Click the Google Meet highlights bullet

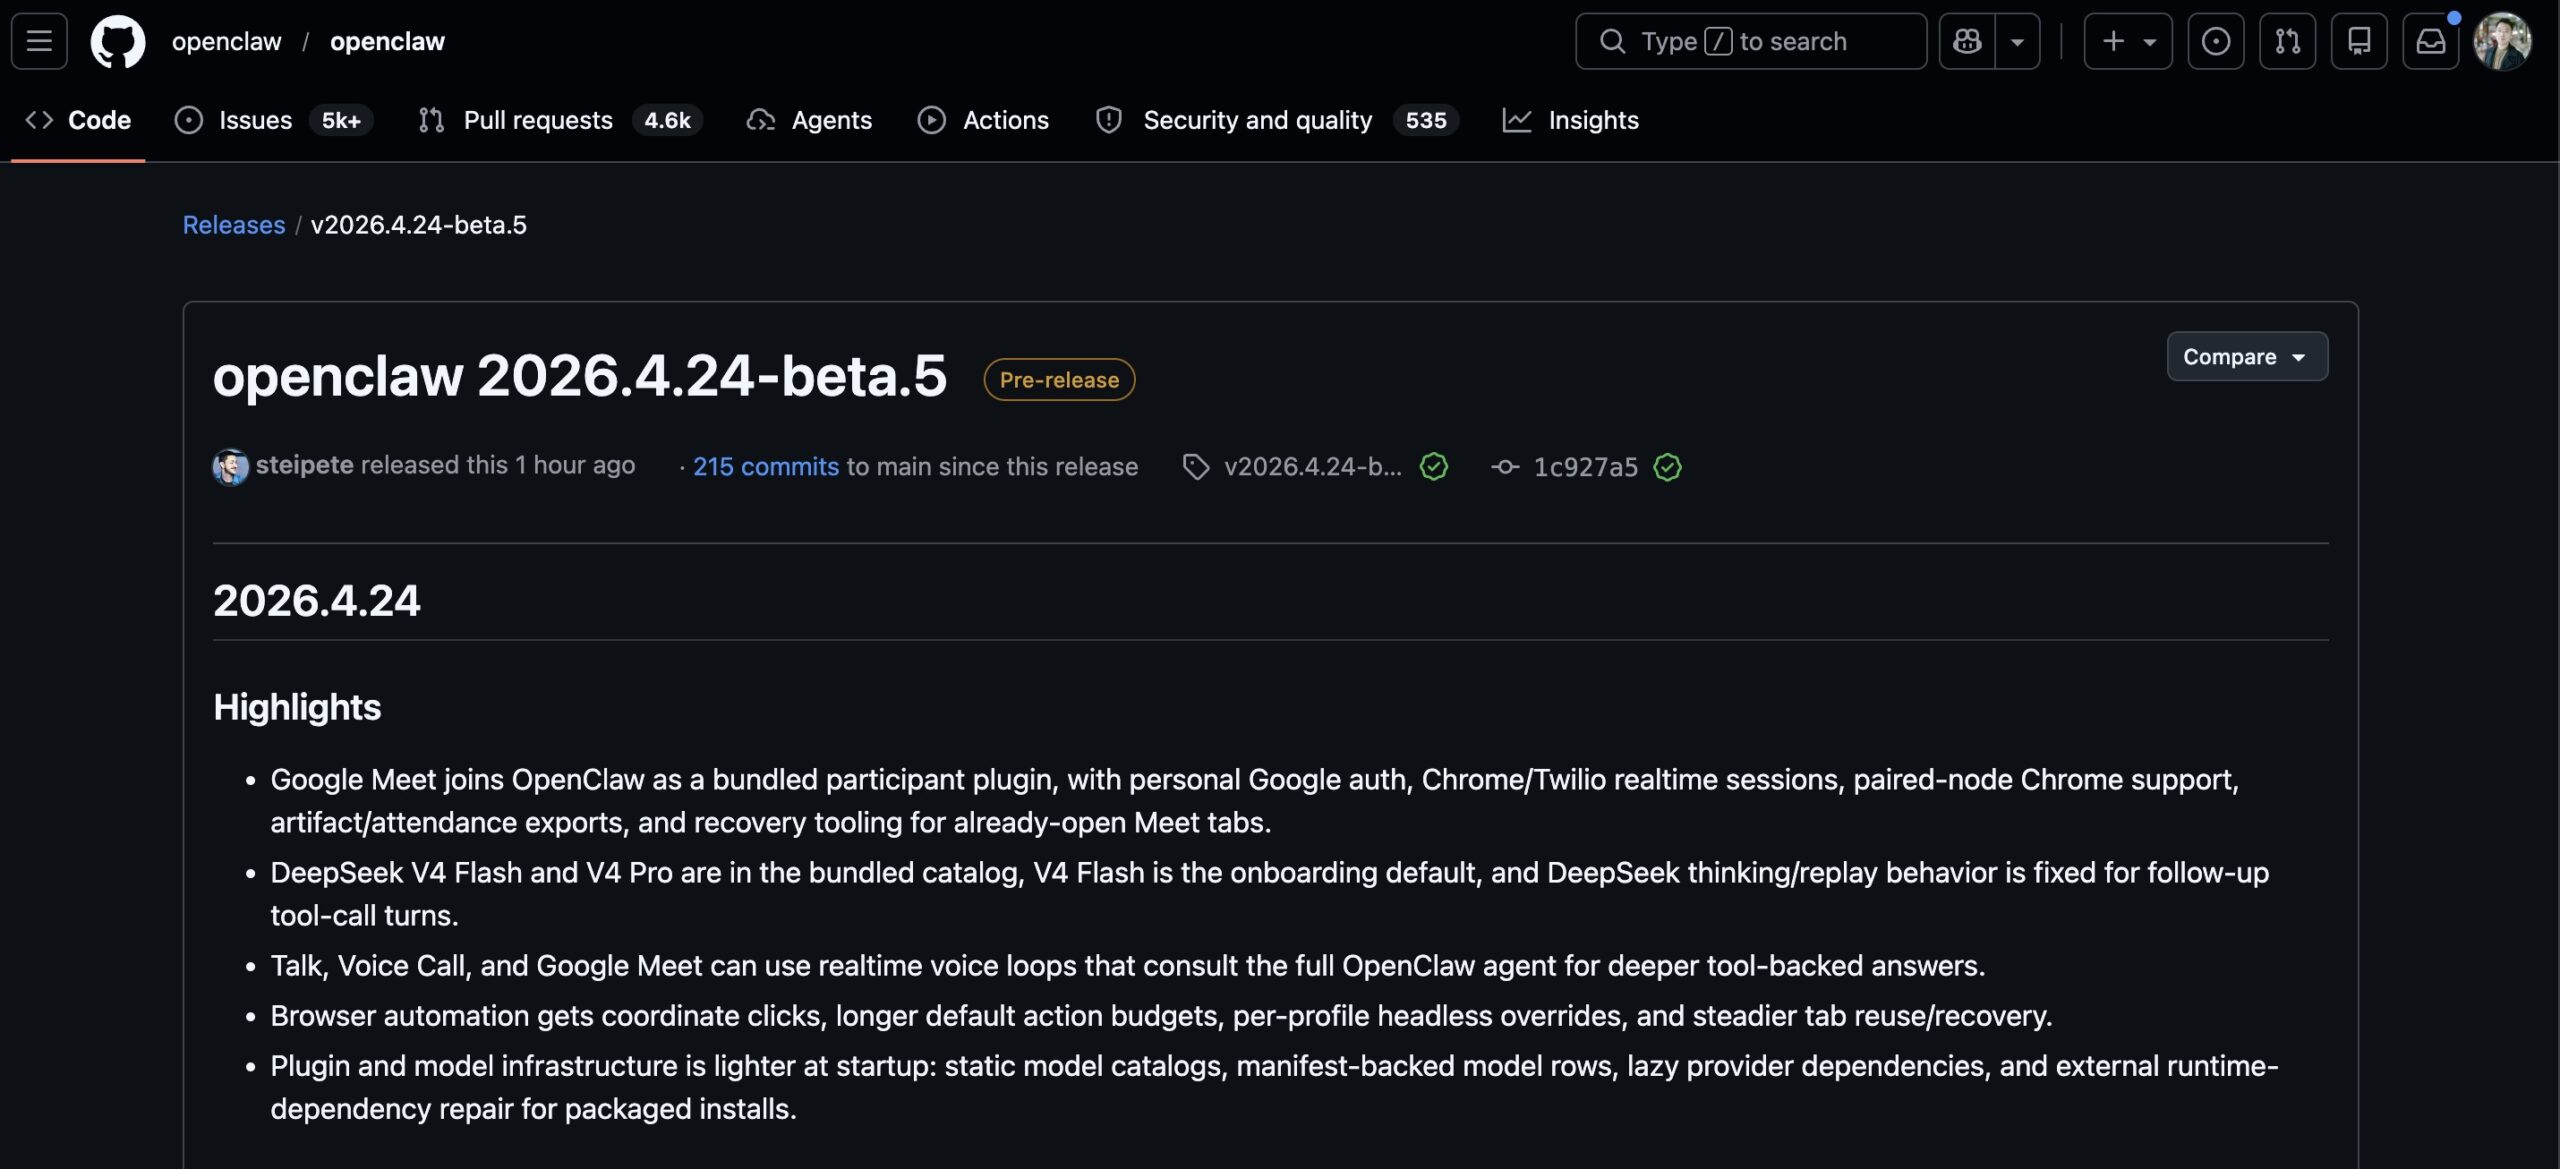[1255, 801]
